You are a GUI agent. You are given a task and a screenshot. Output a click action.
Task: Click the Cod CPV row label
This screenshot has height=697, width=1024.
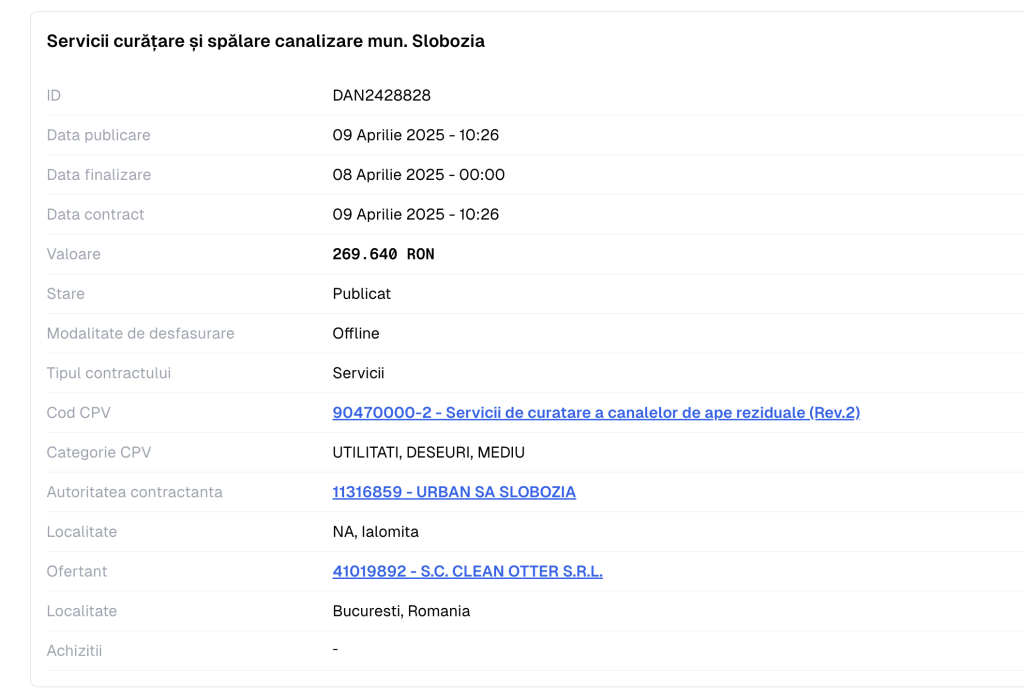[x=78, y=412]
